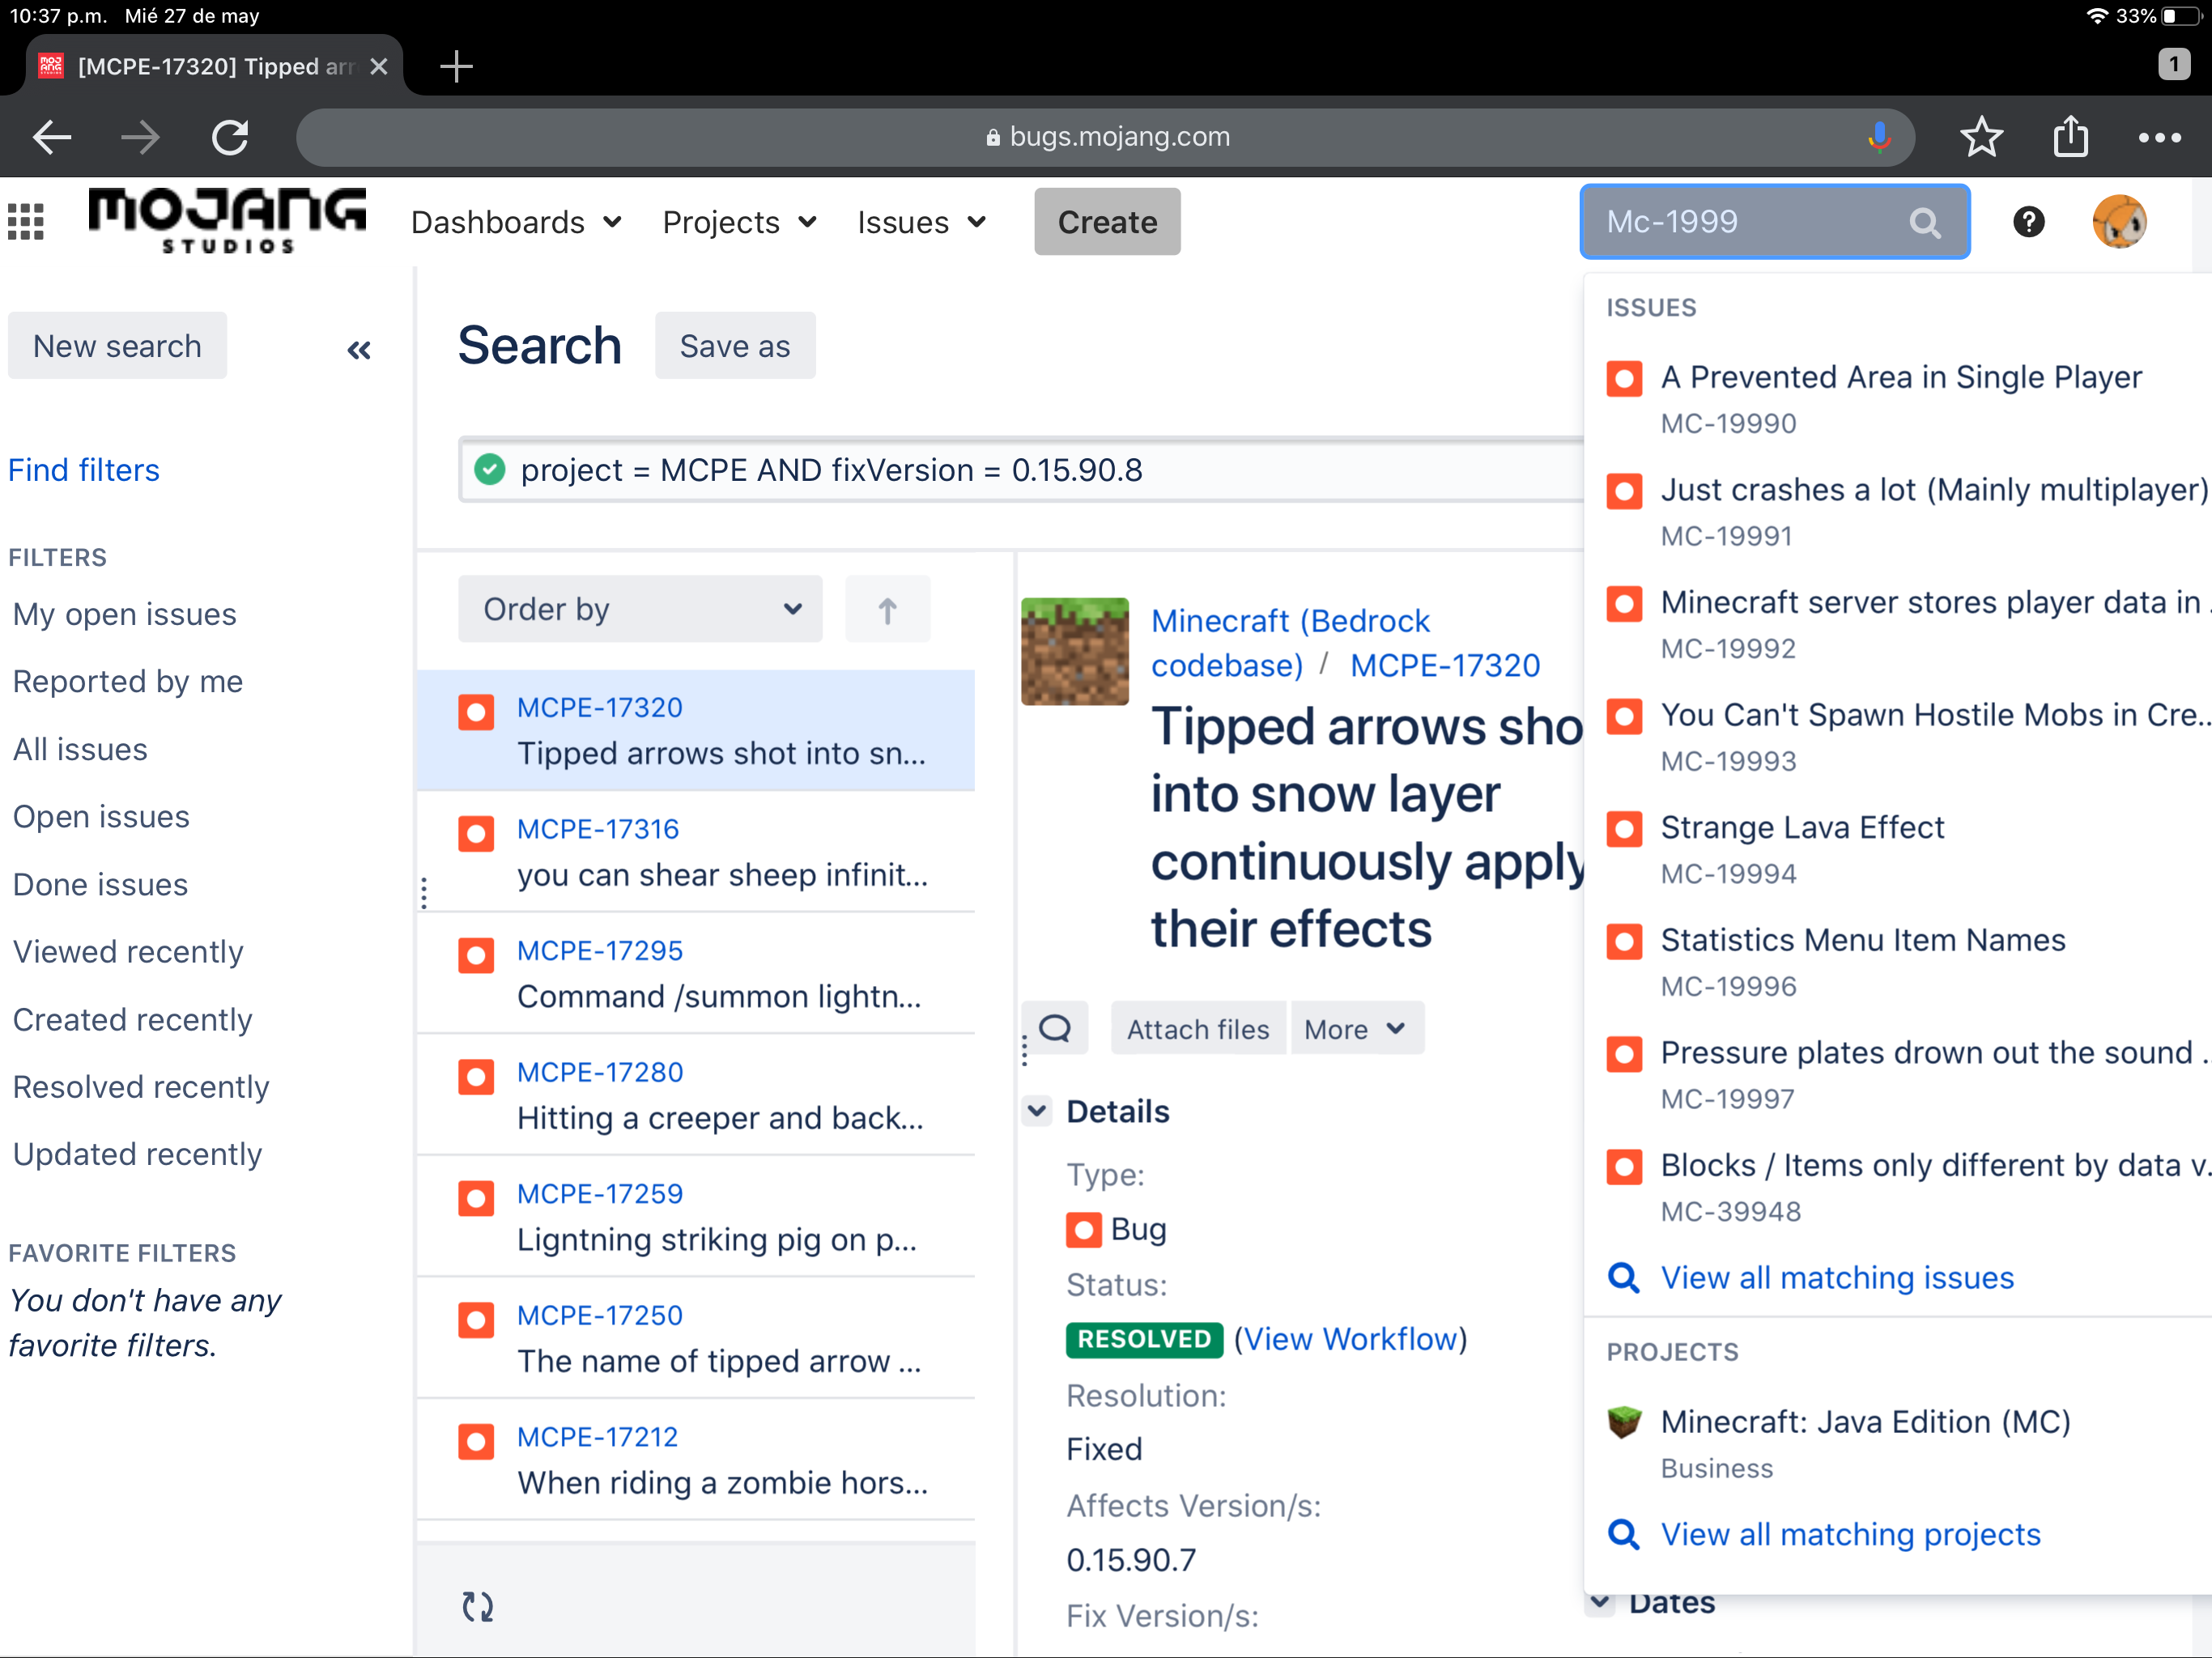Click the browser reload icon
Viewport: 2212px width, 1658px height.
(230, 137)
